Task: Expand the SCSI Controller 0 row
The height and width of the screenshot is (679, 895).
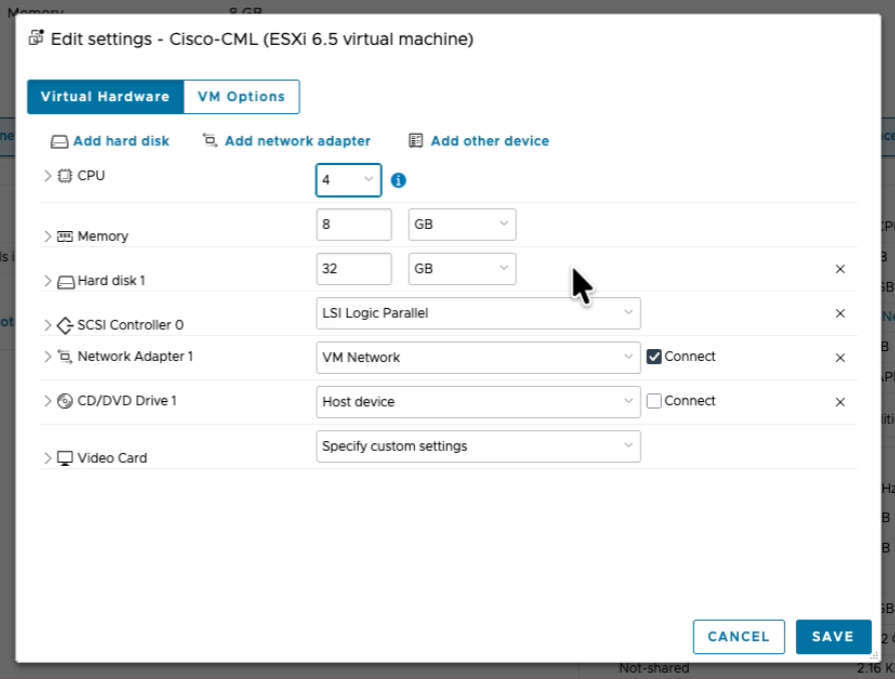Action: click(x=47, y=325)
